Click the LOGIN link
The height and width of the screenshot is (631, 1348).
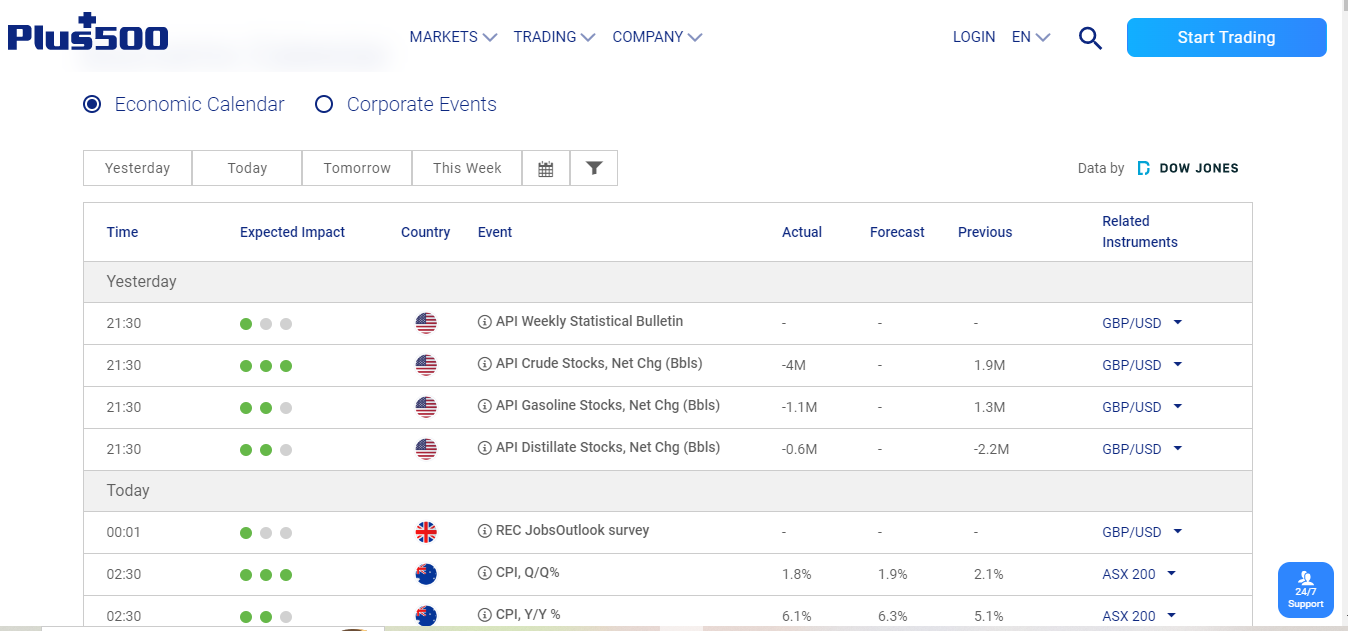point(974,37)
